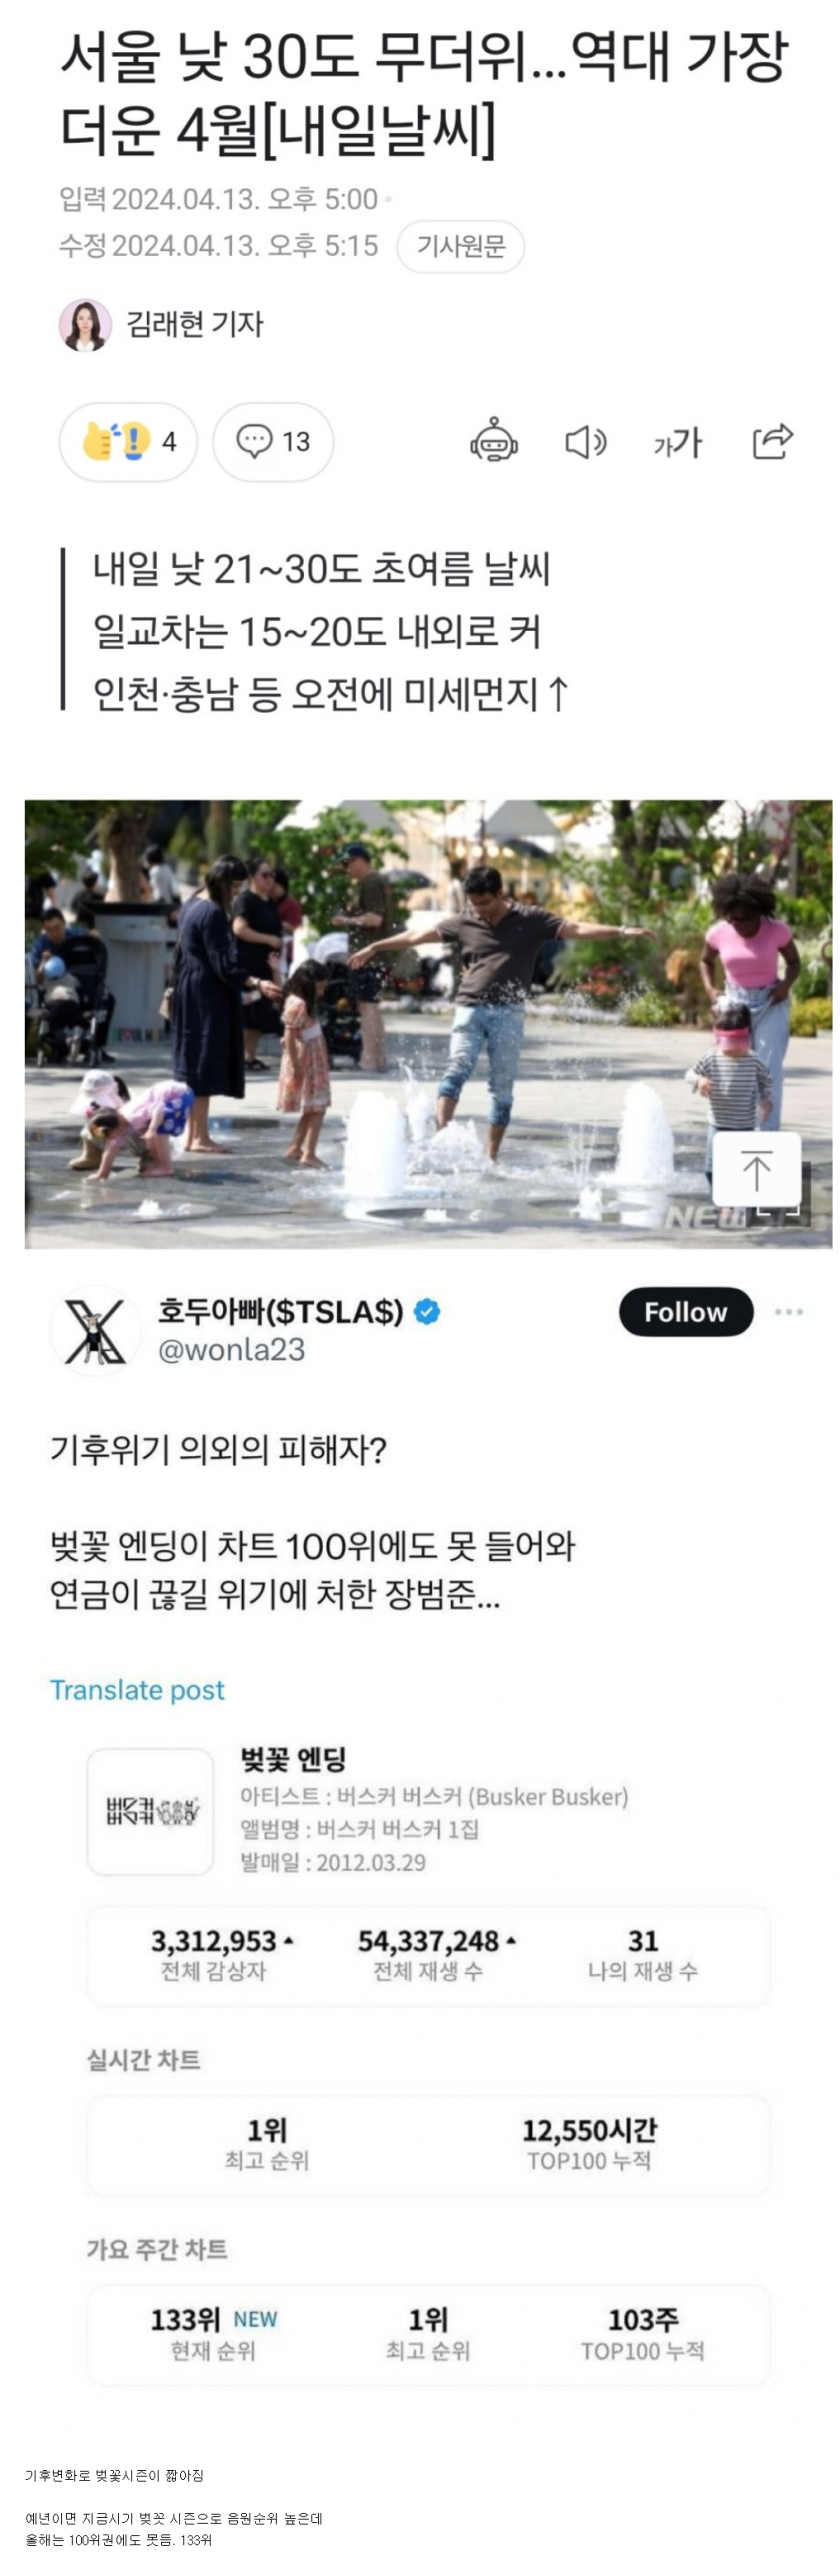Image resolution: width=840 pixels, height=2565 pixels.
Task: Tap the AI summary robot icon
Action: coord(494,441)
